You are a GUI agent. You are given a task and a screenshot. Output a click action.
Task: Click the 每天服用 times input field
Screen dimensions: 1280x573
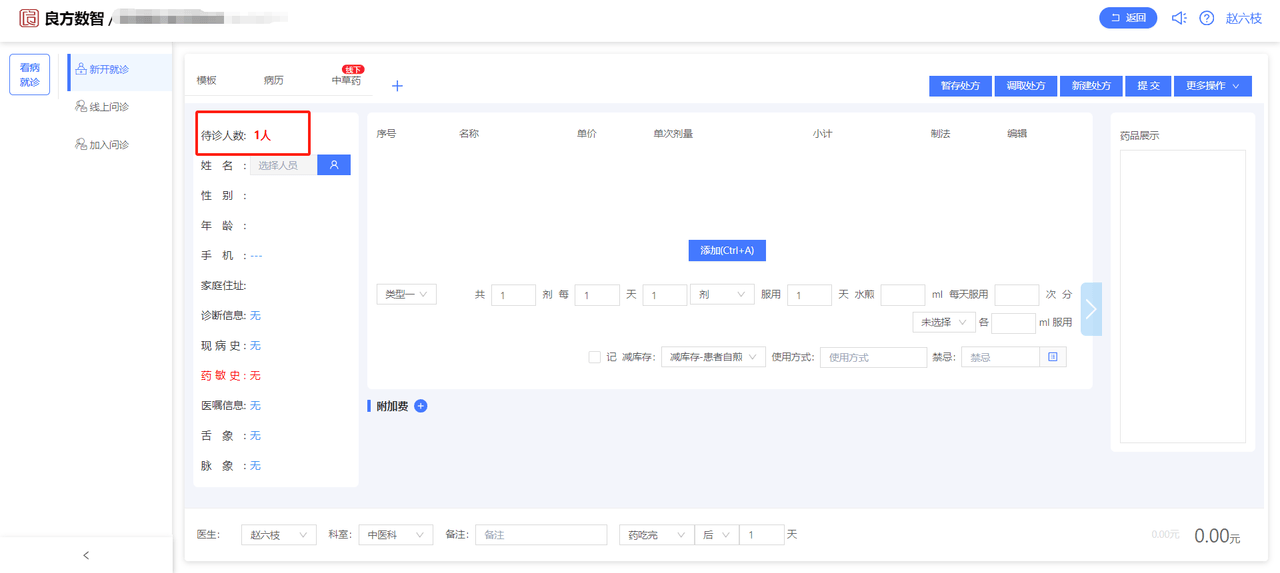click(x=1017, y=295)
